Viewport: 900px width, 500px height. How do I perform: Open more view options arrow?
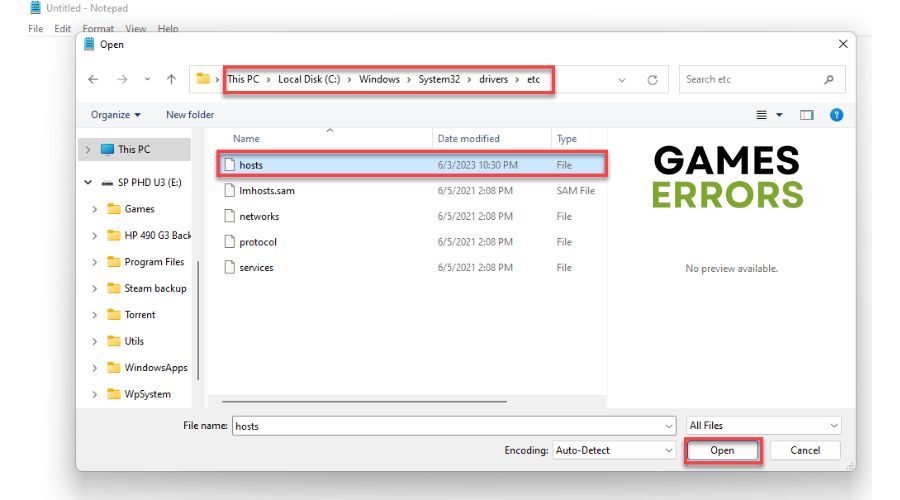coord(779,115)
